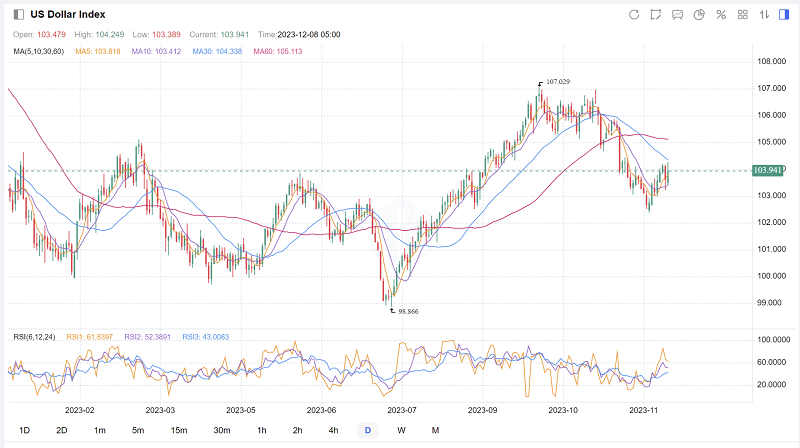Click the RSI(6,12,24) indicator label
The image size is (800, 448).
point(31,336)
